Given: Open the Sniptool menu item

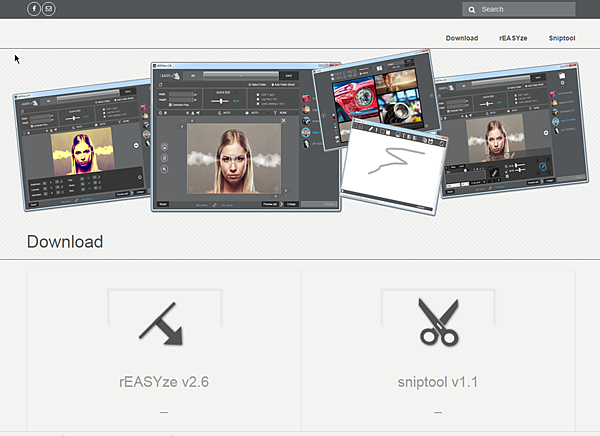Looking at the screenshot, I should tap(562, 38).
